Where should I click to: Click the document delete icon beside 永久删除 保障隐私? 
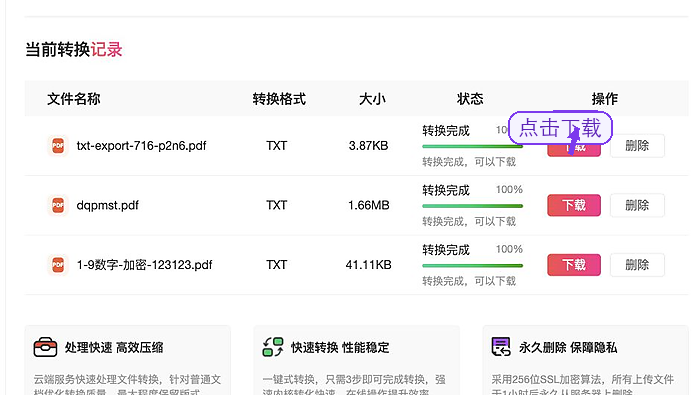click(501, 347)
